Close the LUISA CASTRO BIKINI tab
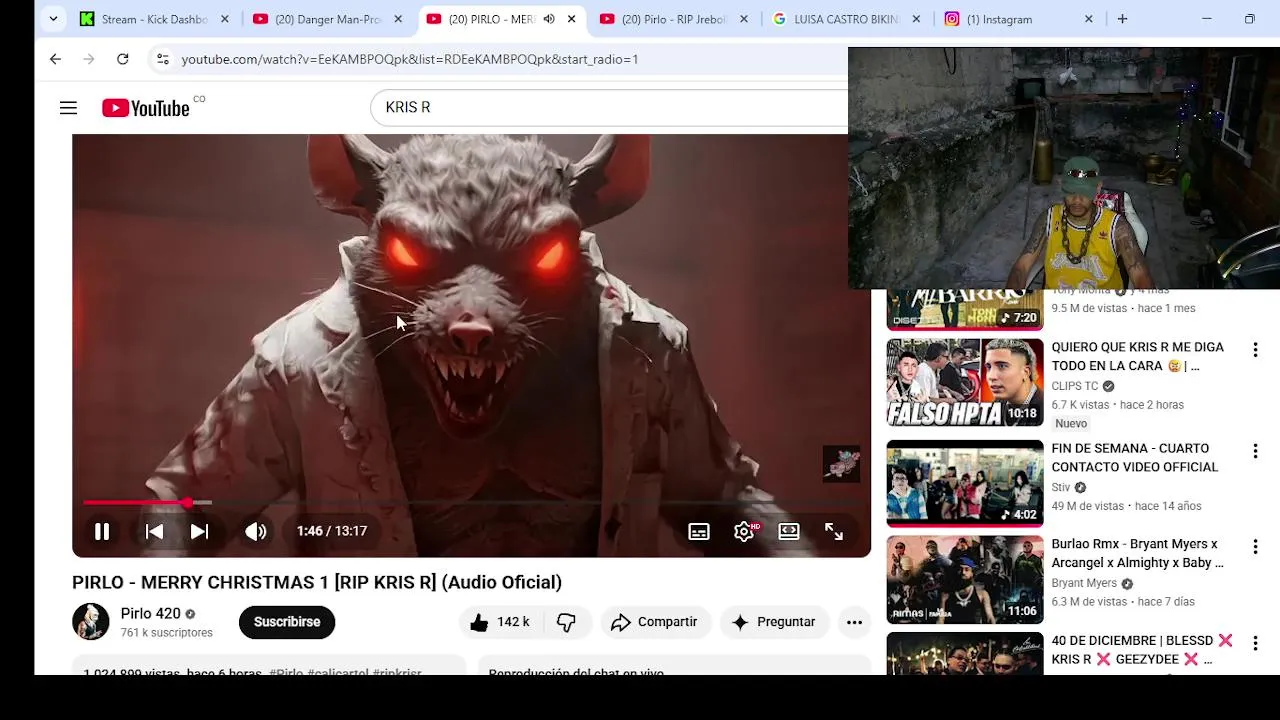Viewport: 1280px width, 720px height. click(x=916, y=19)
